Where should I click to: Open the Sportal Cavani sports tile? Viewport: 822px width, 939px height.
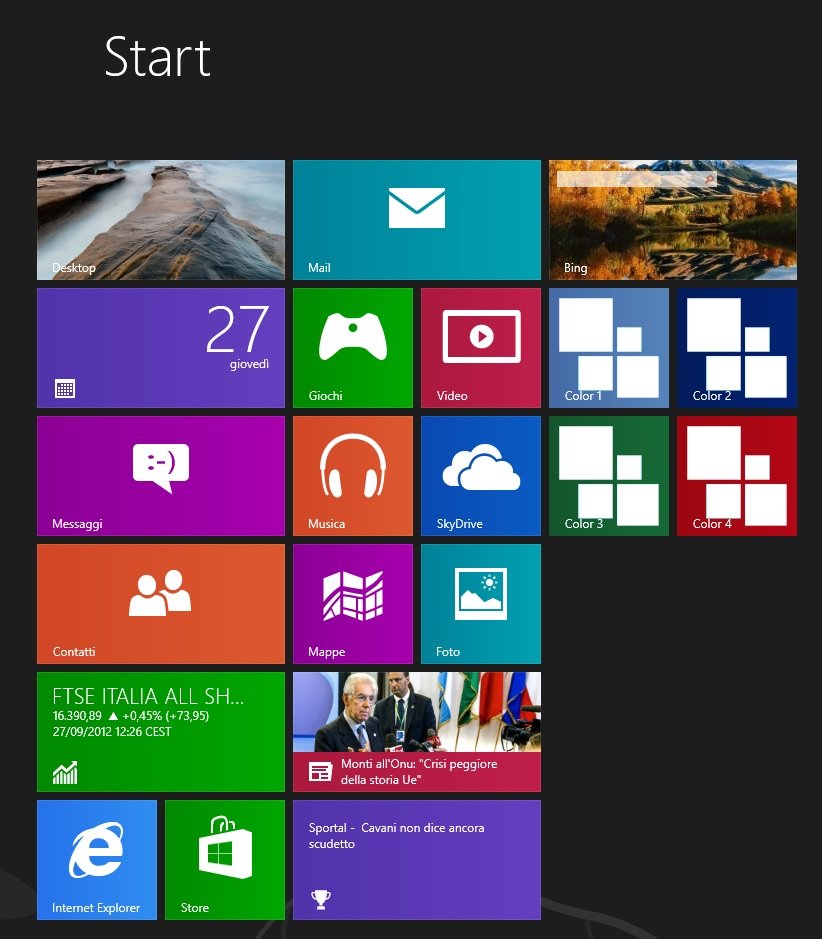pos(416,859)
